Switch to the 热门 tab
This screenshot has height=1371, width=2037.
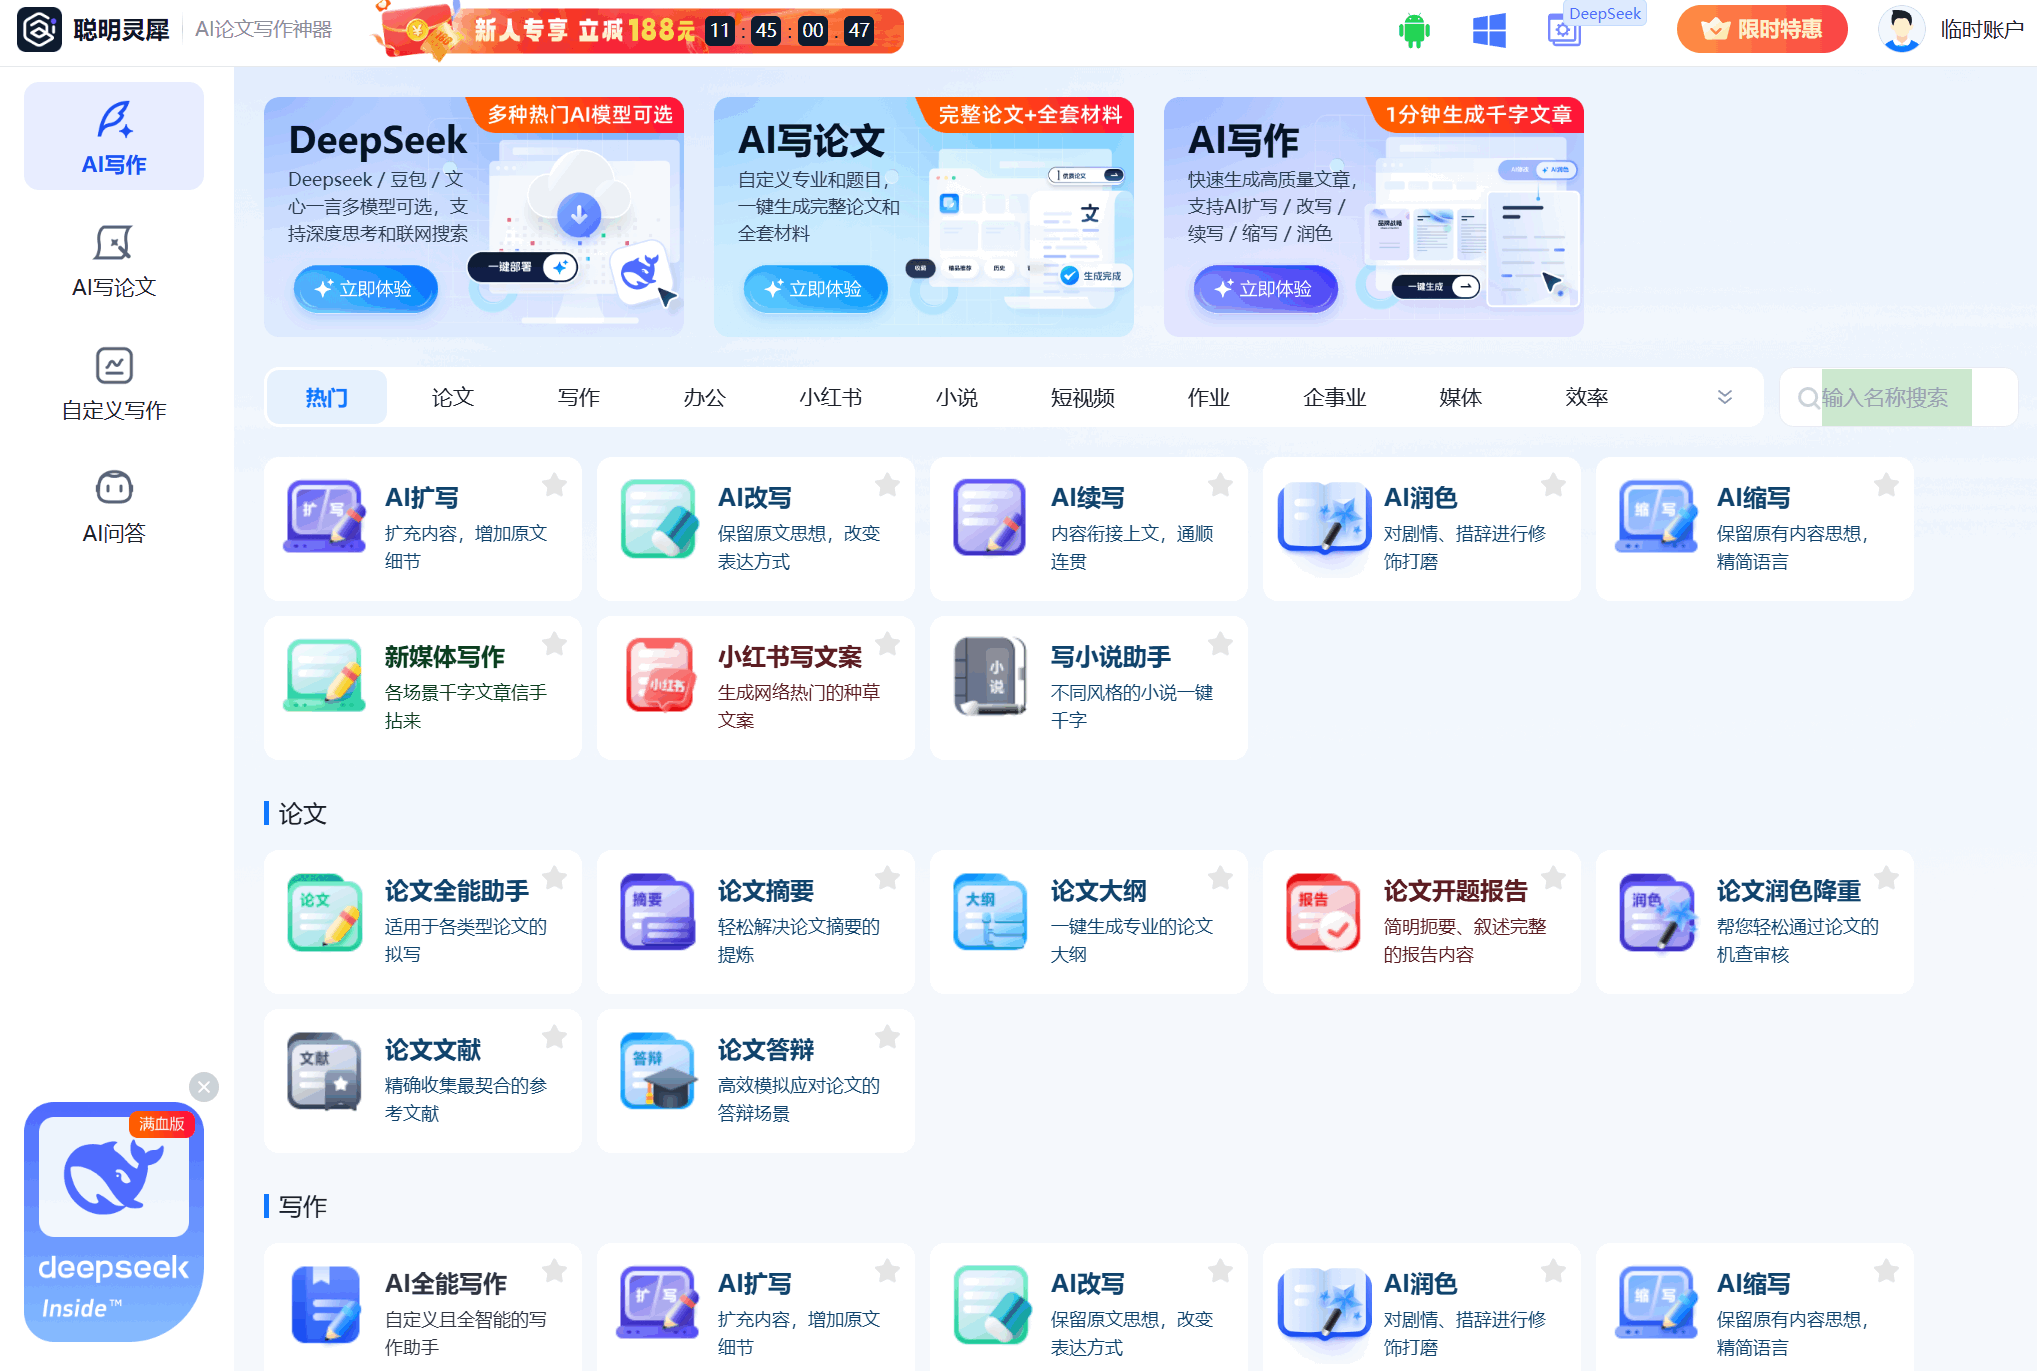(327, 397)
